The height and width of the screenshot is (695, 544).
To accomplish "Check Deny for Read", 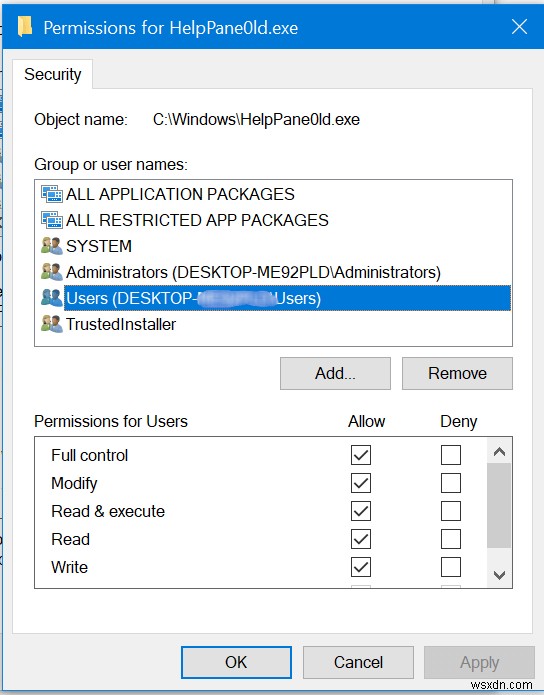I will [451, 539].
